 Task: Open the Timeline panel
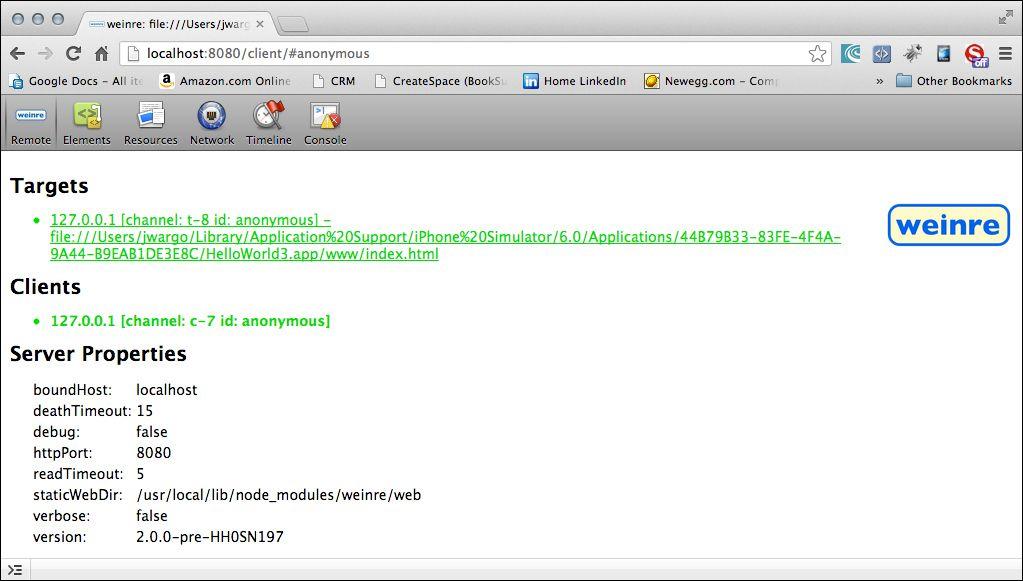point(268,122)
